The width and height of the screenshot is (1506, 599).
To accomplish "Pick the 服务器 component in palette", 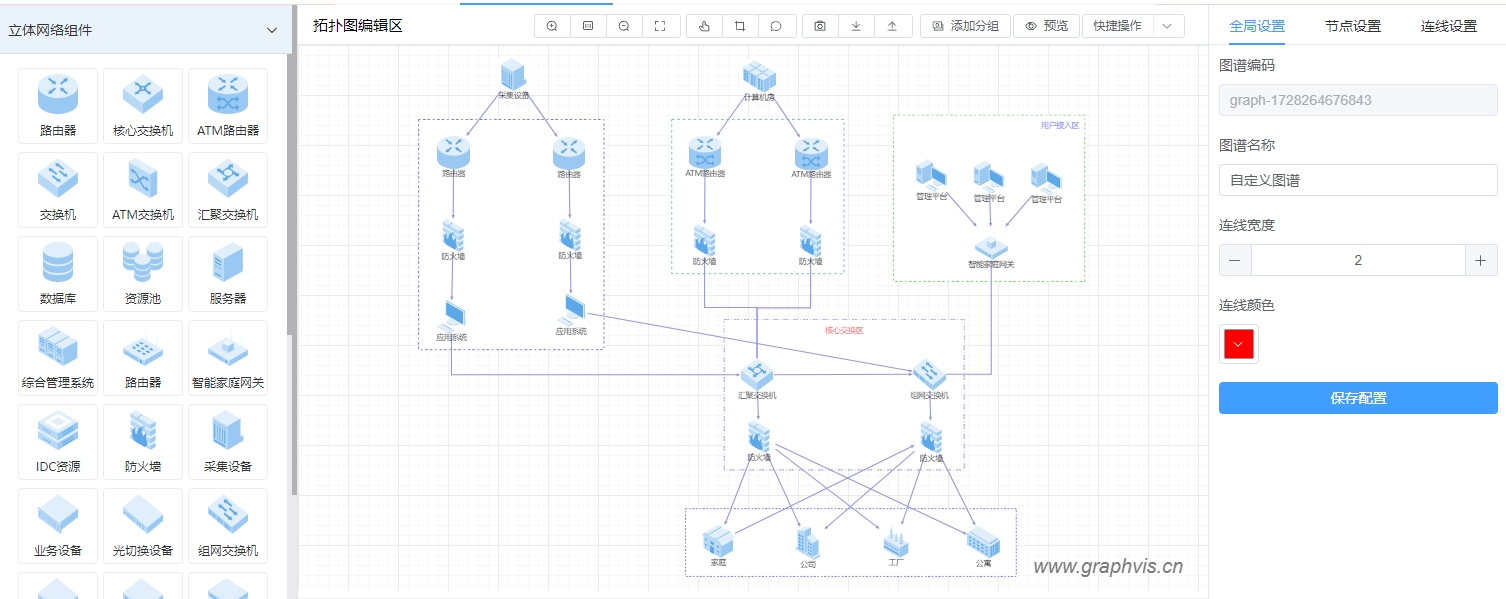I will 228,274.
